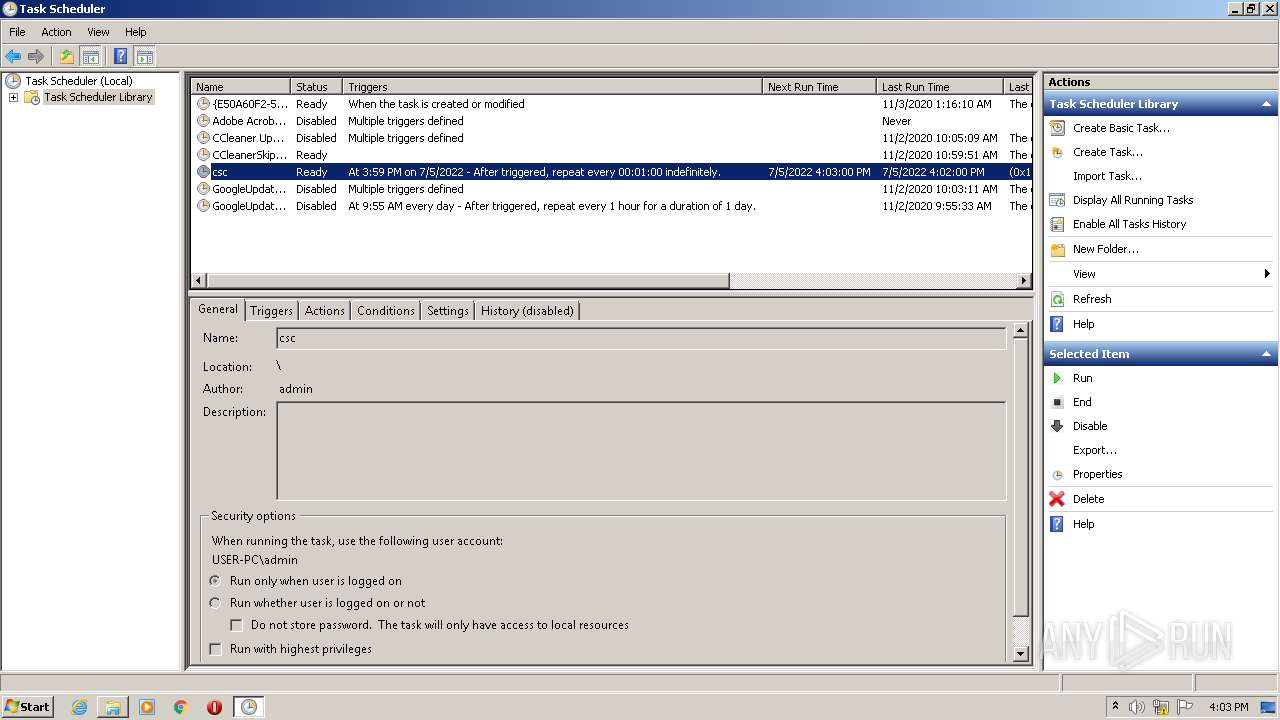Toggle the Show/Hide Action Pane icon
Viewport: 1280px width, 720px height.
(144, 57)
